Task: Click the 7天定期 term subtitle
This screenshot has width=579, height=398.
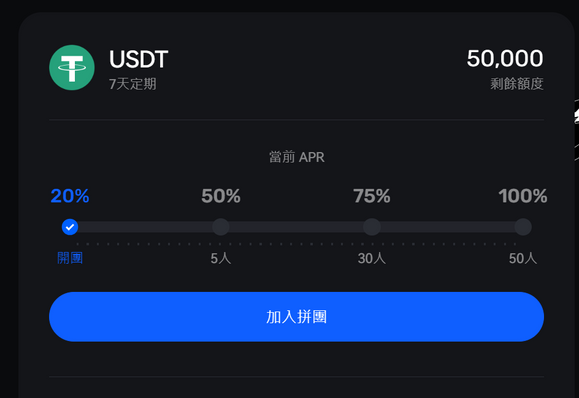Action: (133, 84)
